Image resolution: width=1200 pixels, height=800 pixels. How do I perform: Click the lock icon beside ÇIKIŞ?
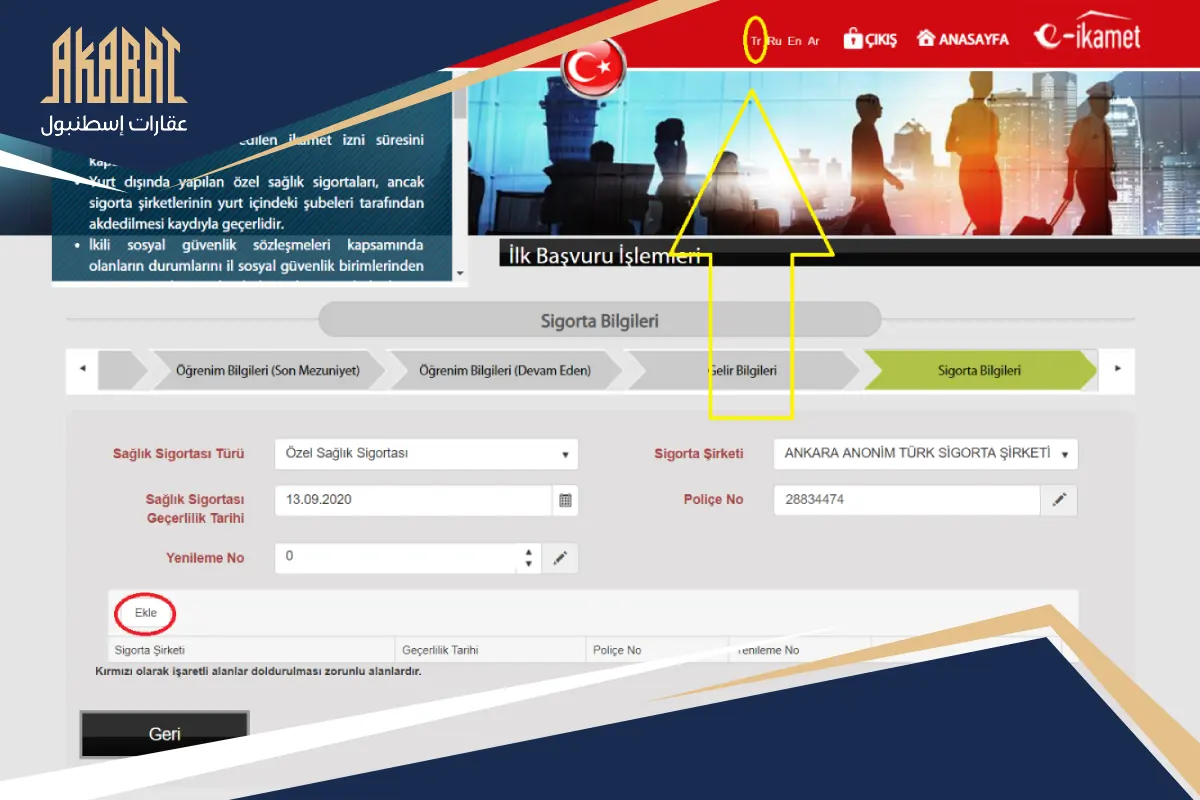(x=853, y=38)
